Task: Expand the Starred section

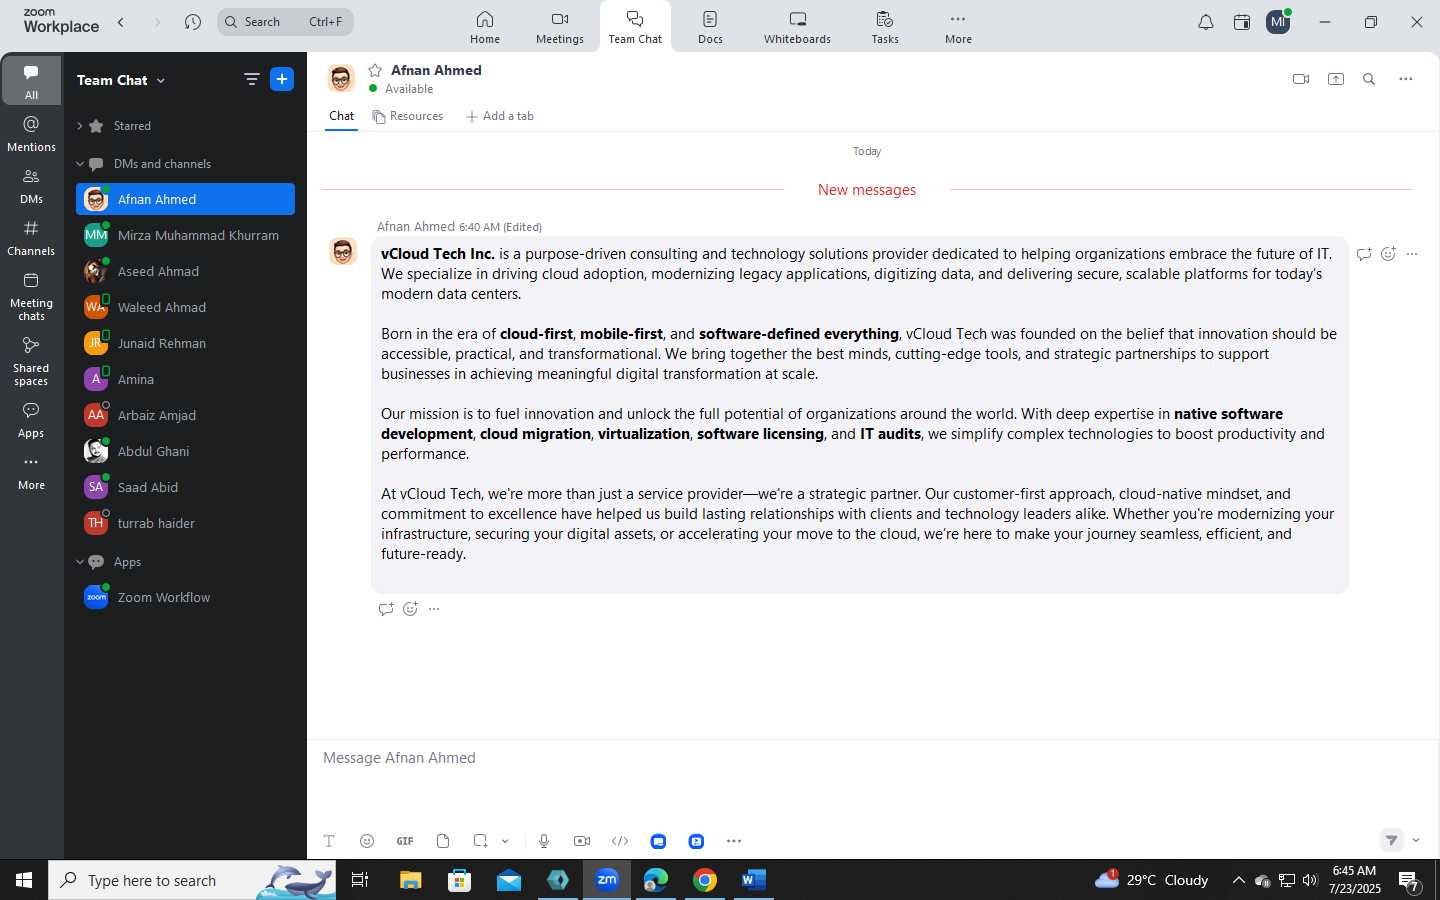Action: [80, 126]
